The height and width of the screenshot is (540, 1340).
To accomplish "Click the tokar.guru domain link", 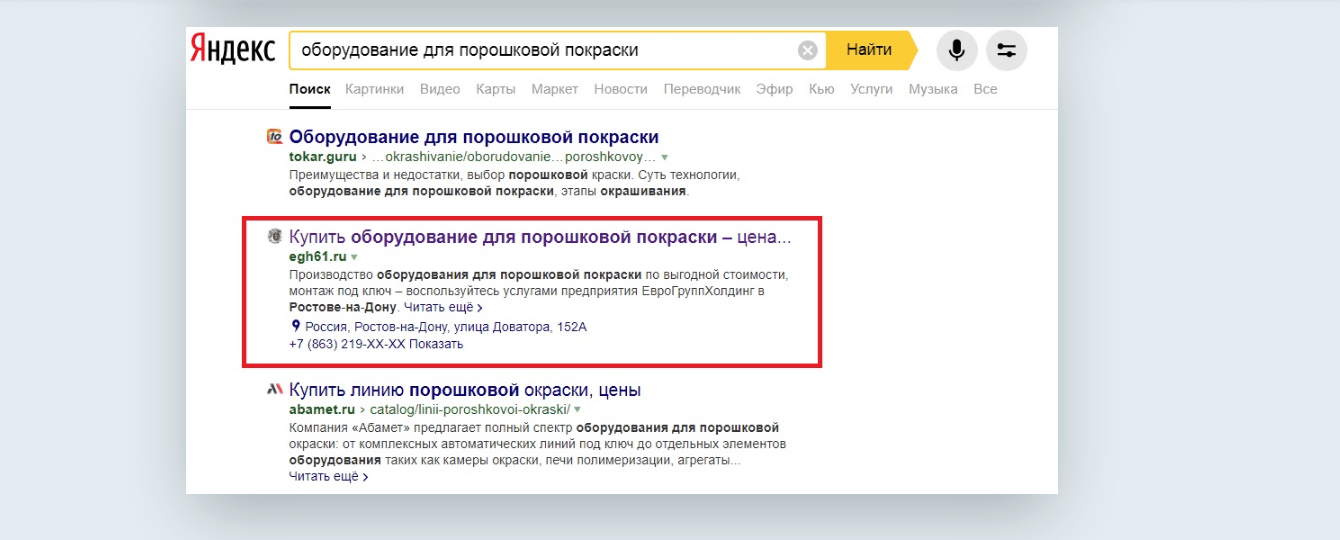I will (325, 158).
